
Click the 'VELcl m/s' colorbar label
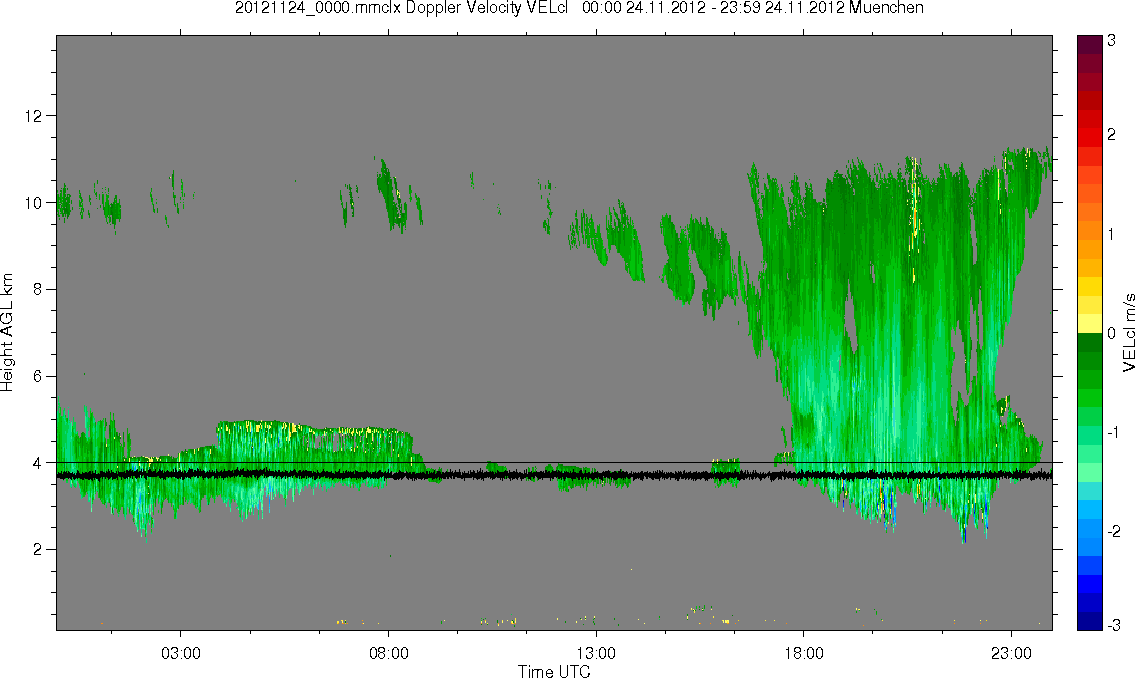tap(1128, 333)
